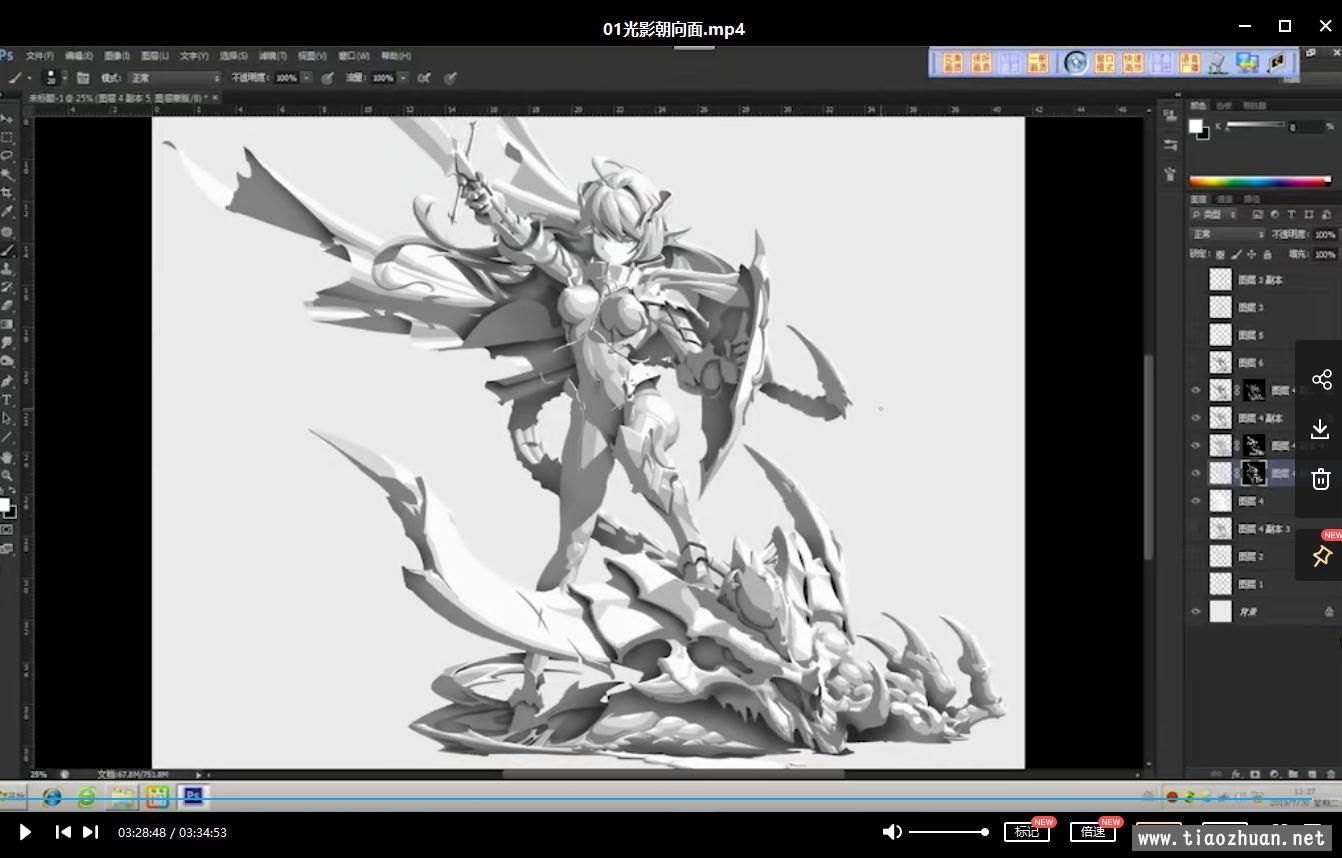This screenshot has width=1342, height=858.
Task: Click the download icon on right sidebar
Action: click(1321, 429)
